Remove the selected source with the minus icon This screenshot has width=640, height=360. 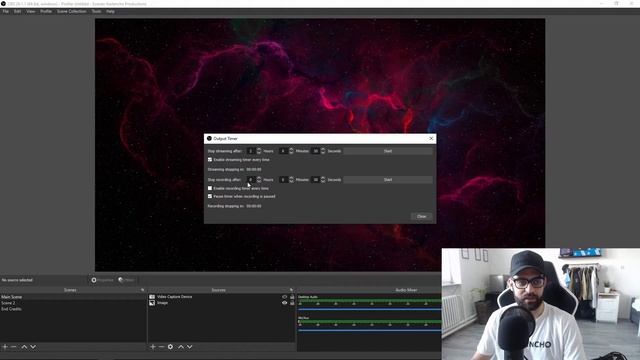click(x=161, y=347)
